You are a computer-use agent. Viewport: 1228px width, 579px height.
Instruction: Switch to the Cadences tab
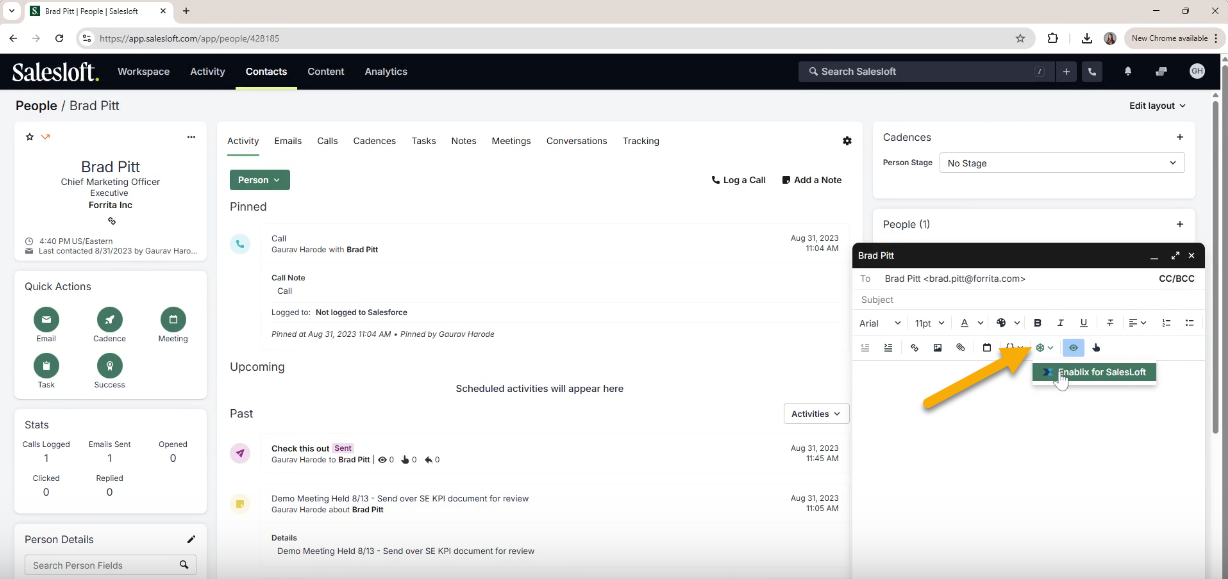point(375,141)
